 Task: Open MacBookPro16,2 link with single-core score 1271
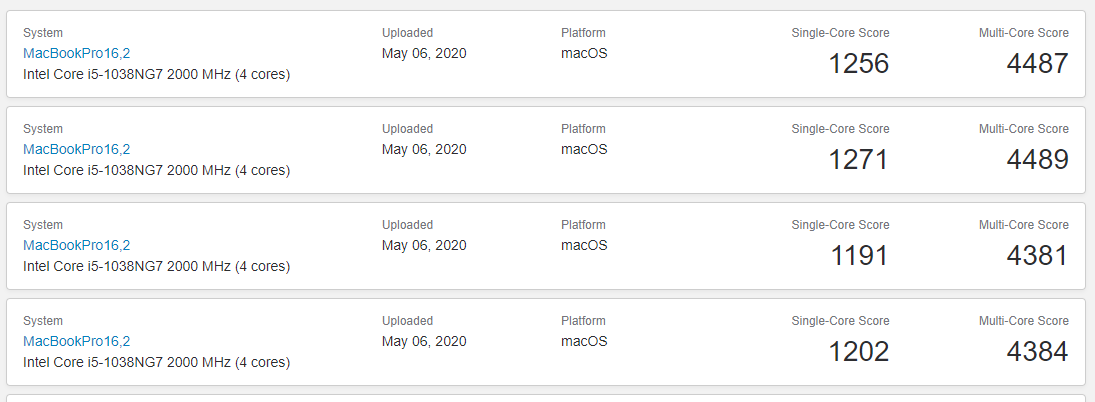[77, 149]
